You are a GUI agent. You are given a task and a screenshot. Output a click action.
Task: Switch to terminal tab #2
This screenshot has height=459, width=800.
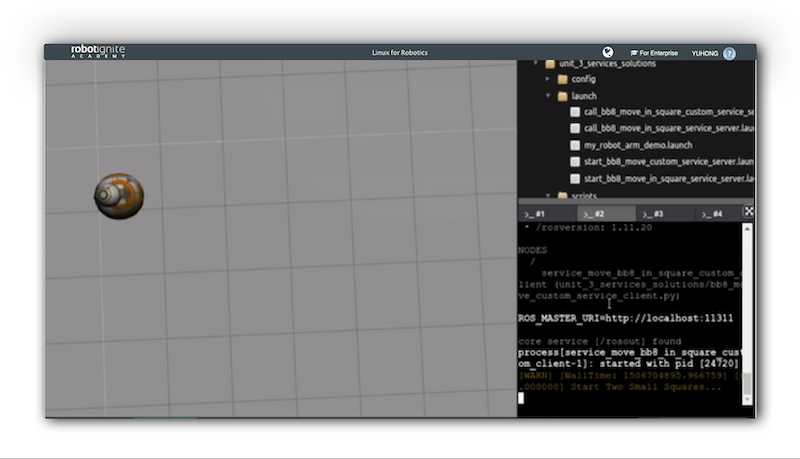point(606,214)
